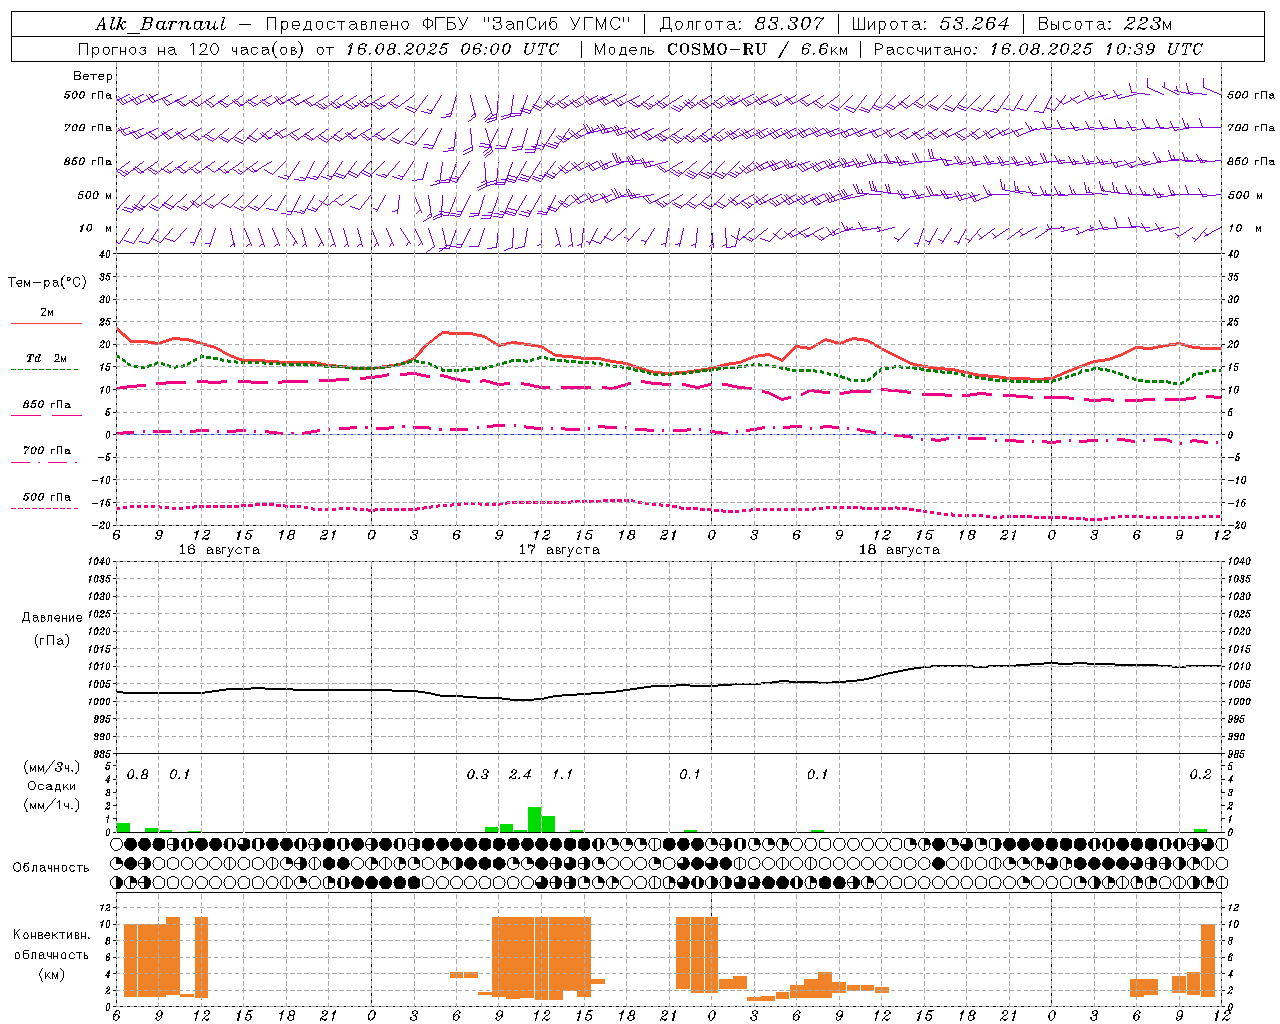
Task: Click the 'Конвективн.' convective cloud label
Action: [51, 935]
